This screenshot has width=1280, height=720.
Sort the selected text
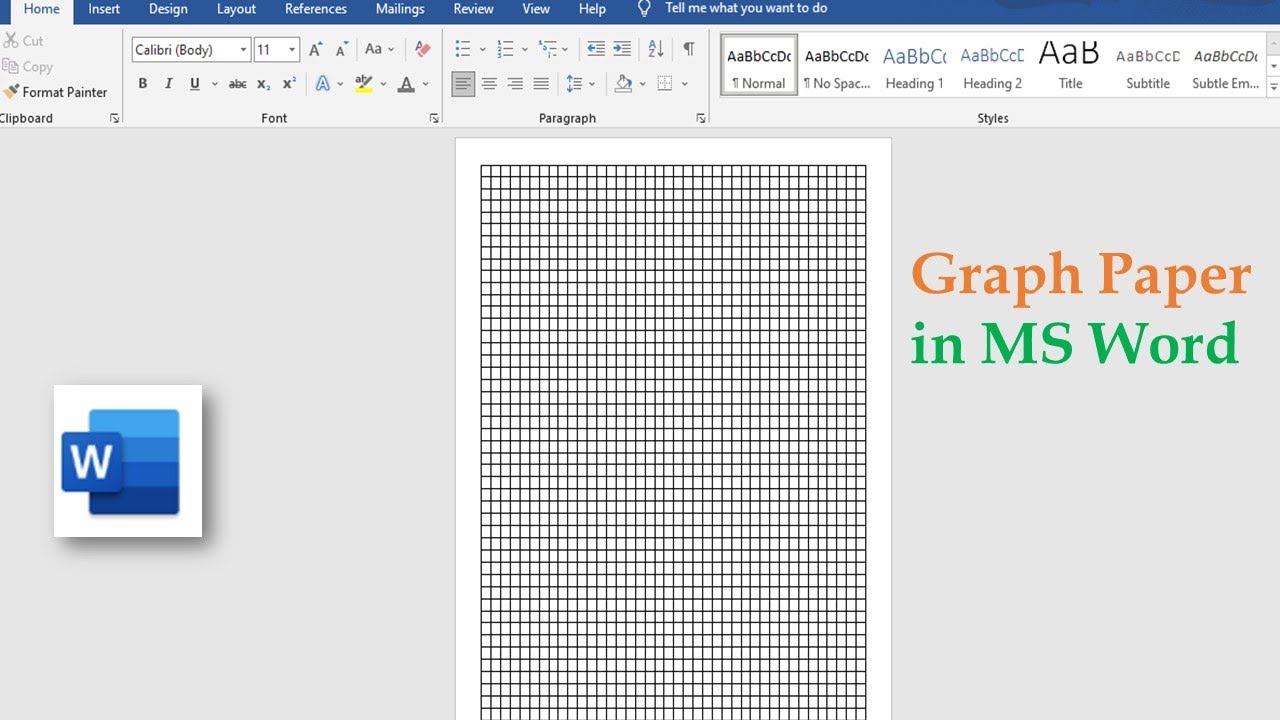click(656, 49)
